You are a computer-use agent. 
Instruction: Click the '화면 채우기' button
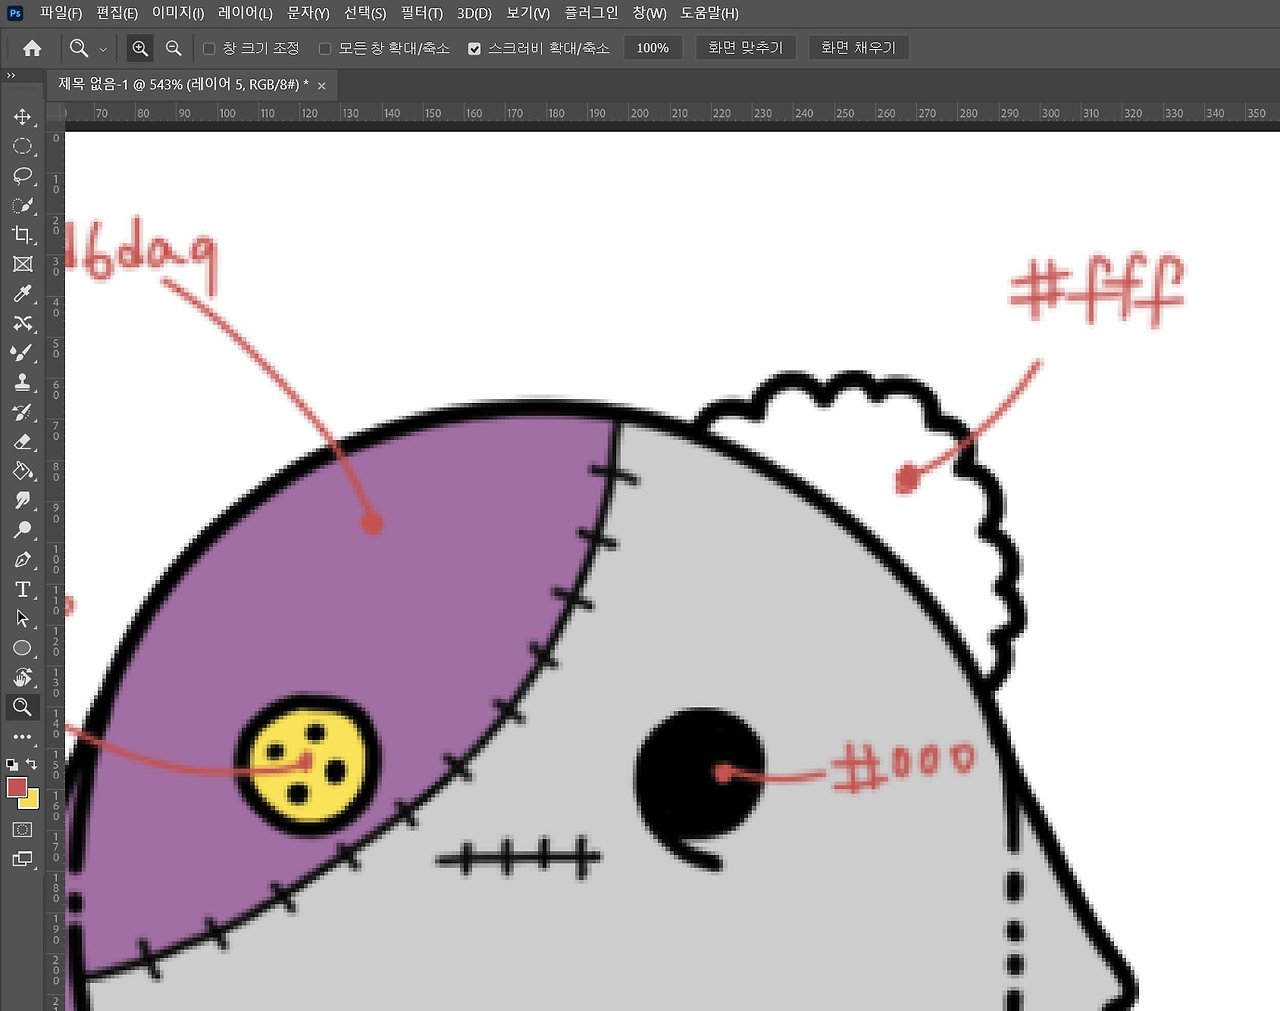point(859,48)
